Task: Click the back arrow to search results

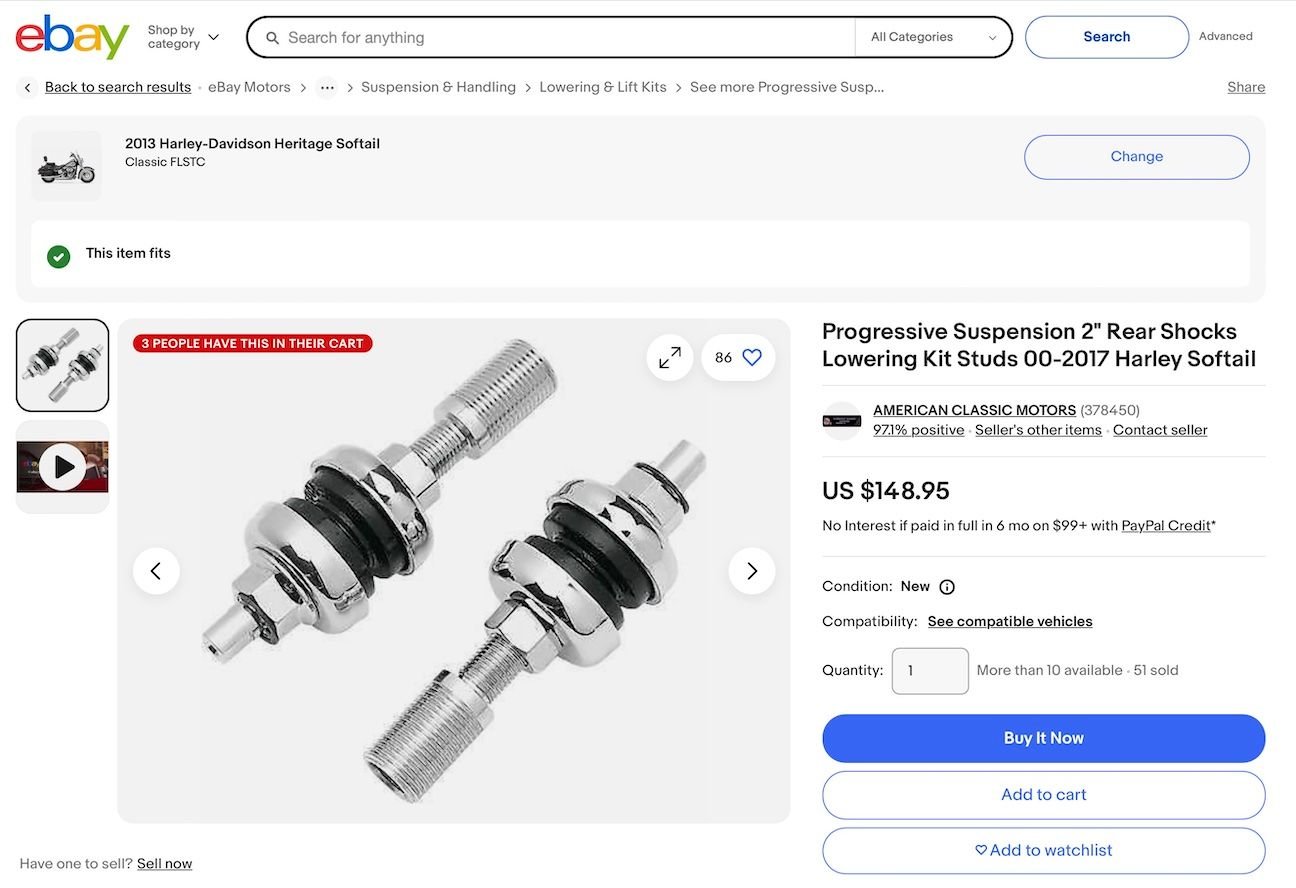Action: (x=28, y=88)
